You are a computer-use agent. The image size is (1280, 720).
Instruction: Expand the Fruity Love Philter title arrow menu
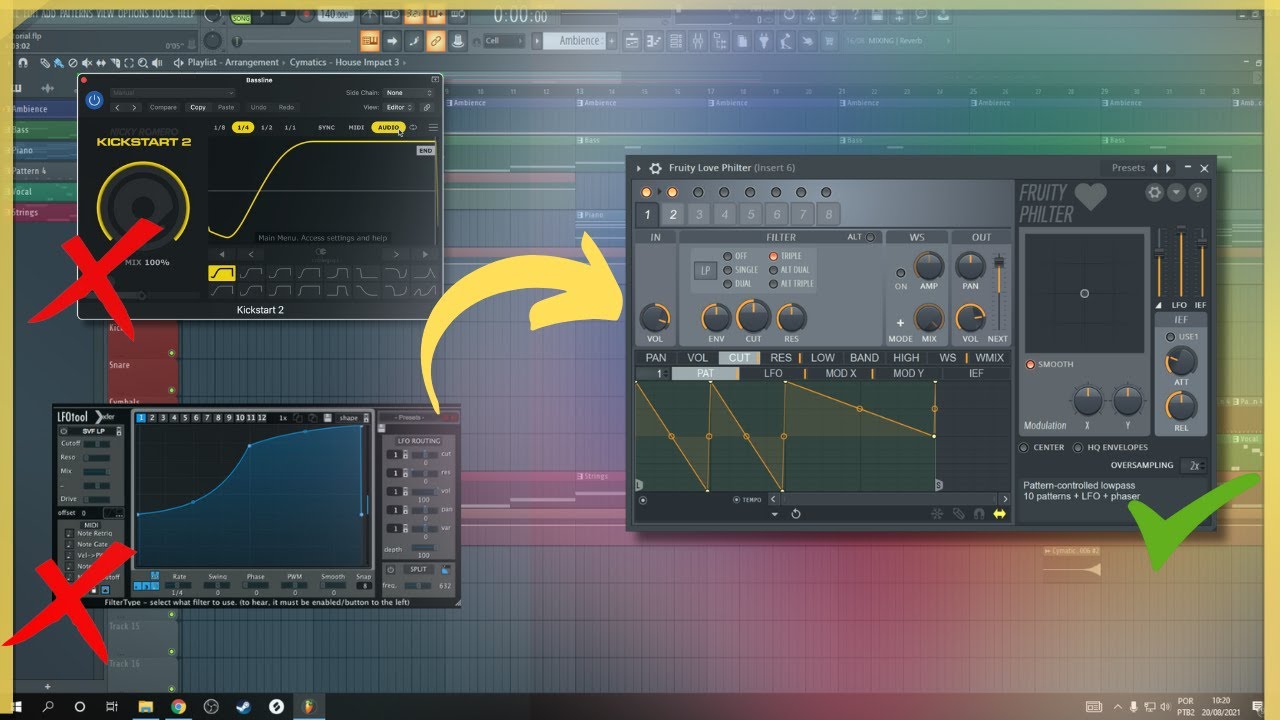click(x=639, y=168)
